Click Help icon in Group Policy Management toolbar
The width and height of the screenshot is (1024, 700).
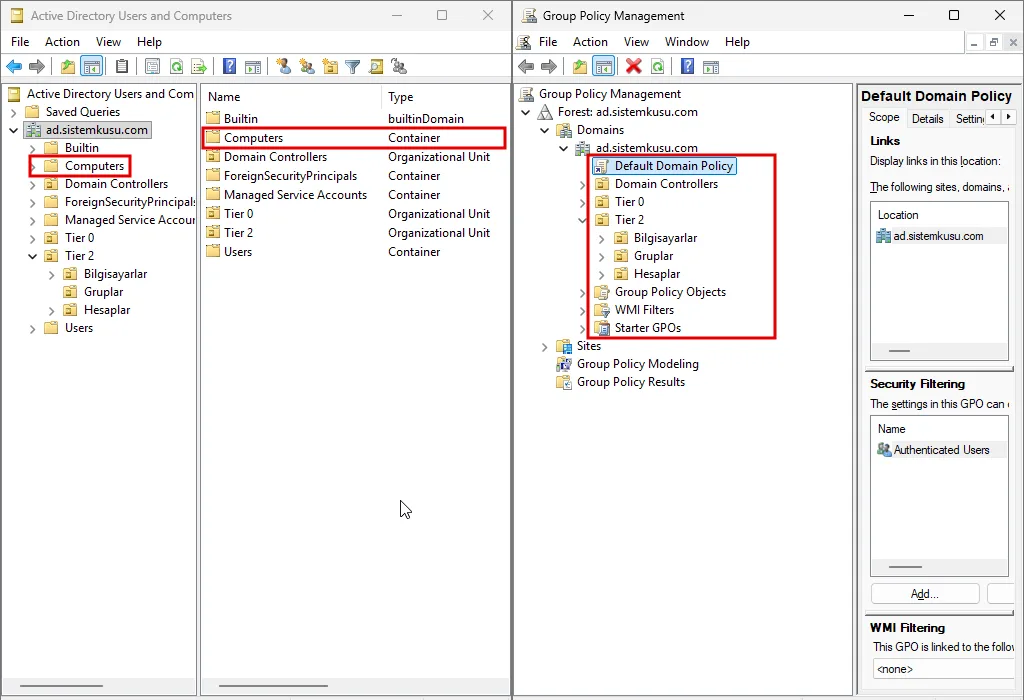tap(688, 66)
